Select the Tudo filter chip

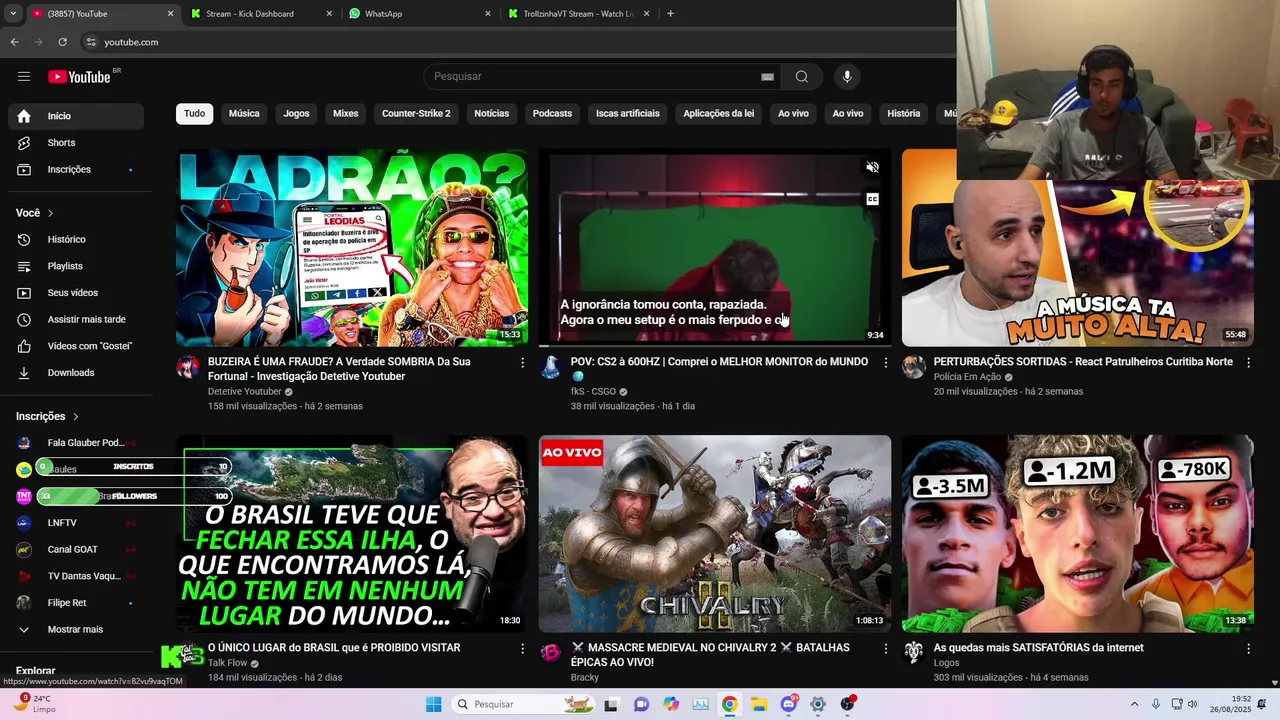click(x=194, y=114)
